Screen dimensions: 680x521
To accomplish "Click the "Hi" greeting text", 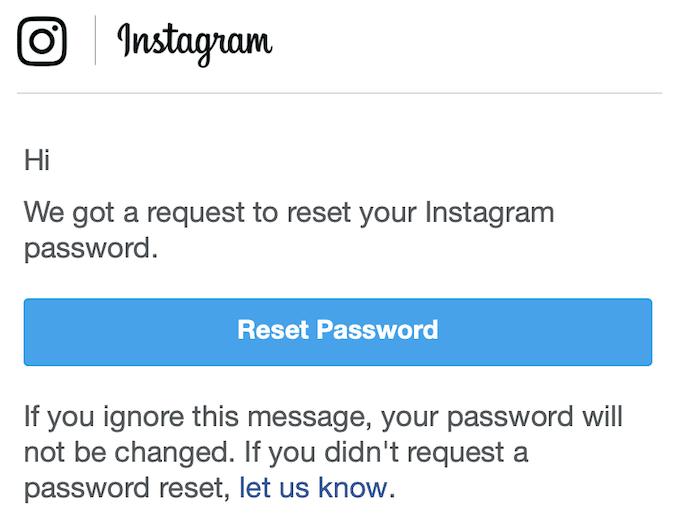I will tap(37, 159).
